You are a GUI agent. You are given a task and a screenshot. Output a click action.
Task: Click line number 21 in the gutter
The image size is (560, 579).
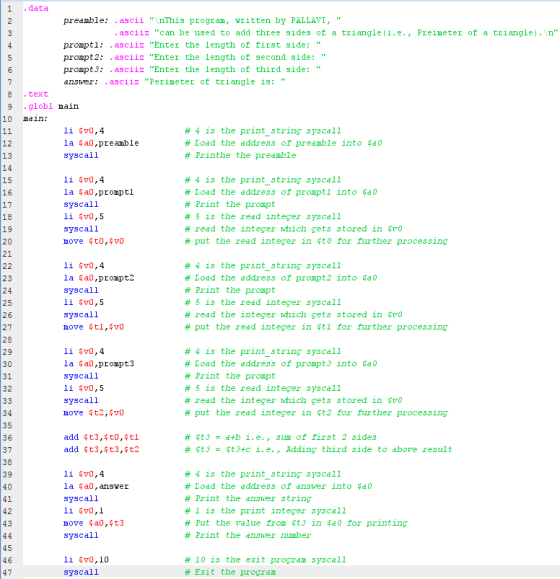[x=7, y=254]
